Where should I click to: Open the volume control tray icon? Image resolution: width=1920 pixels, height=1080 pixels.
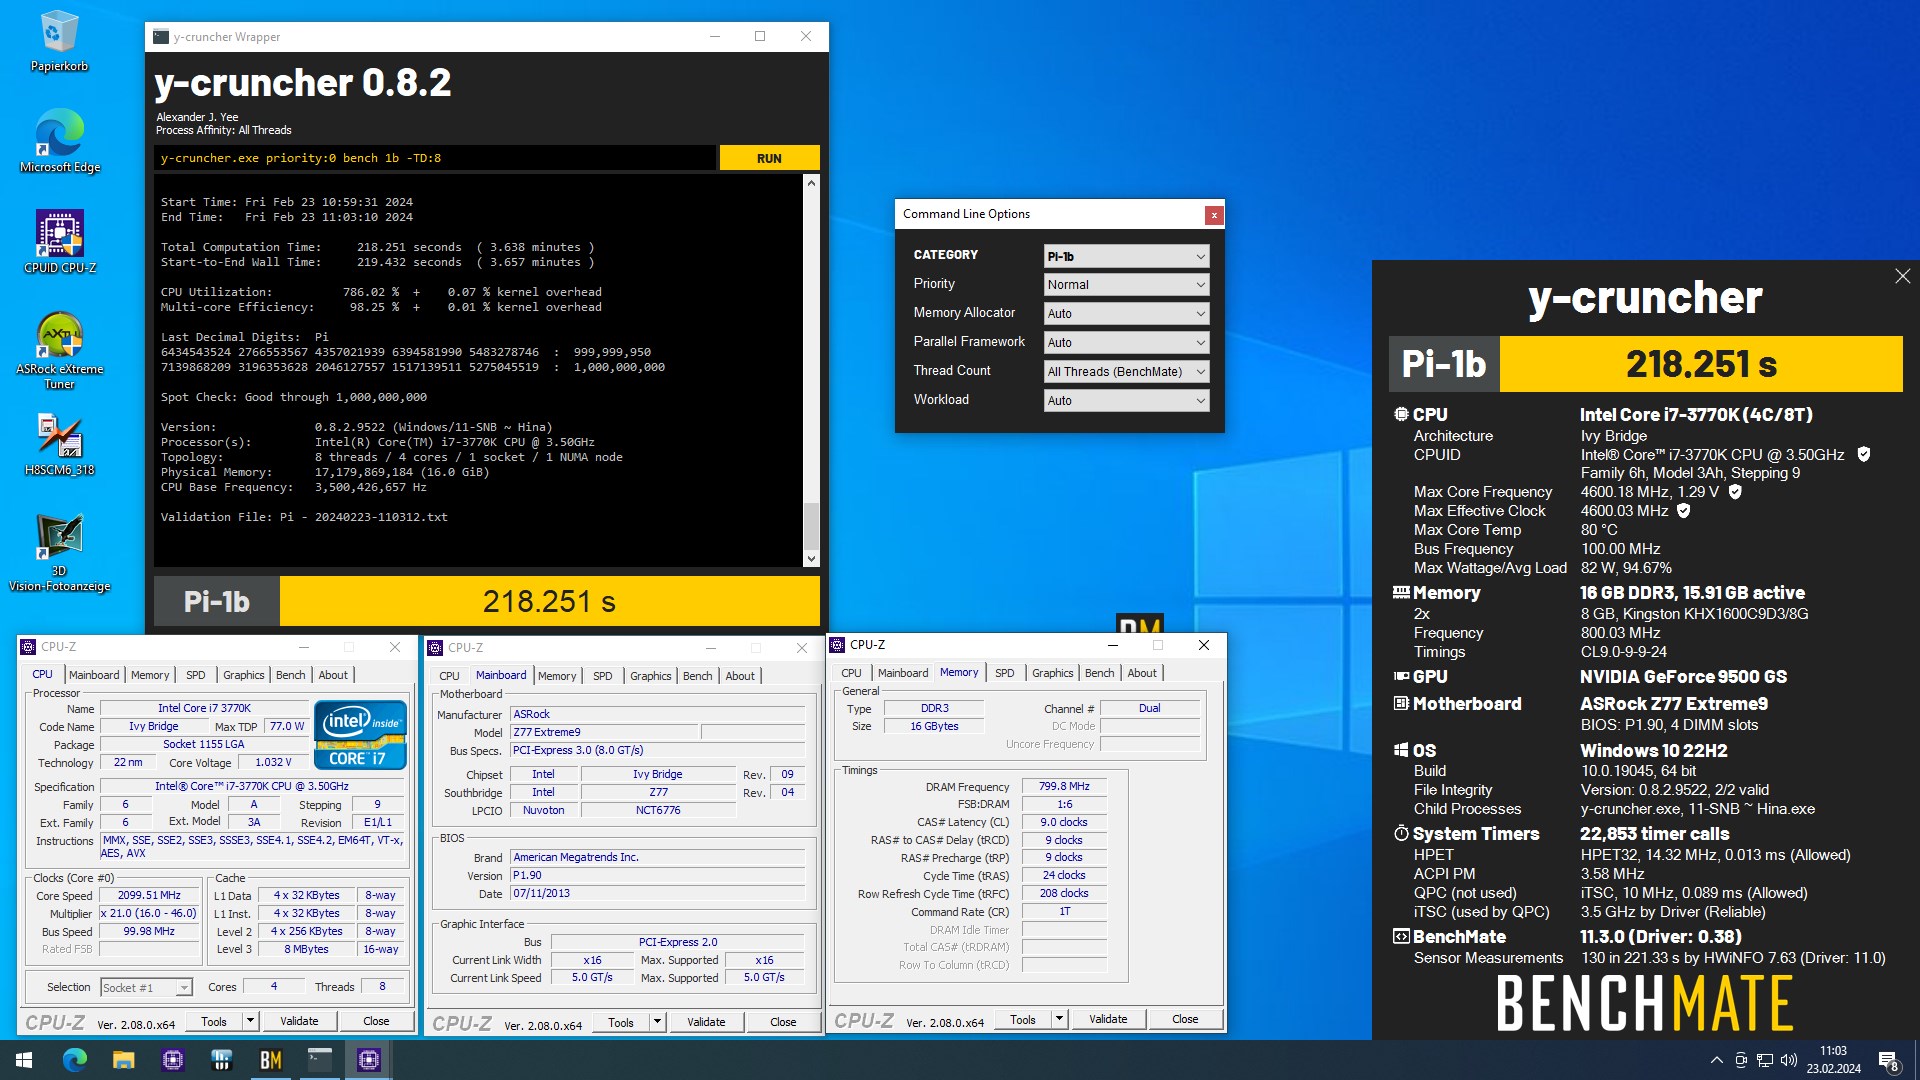1789,1060
